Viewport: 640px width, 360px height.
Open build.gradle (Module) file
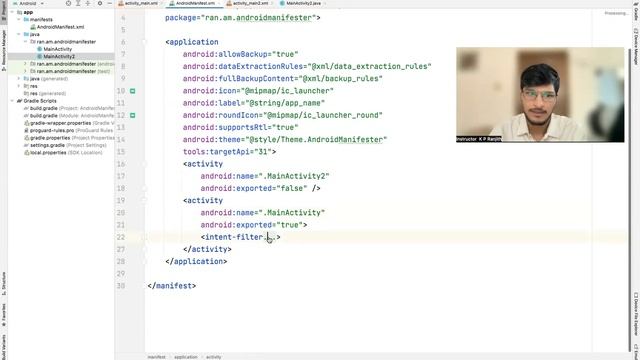click(69, 116)
